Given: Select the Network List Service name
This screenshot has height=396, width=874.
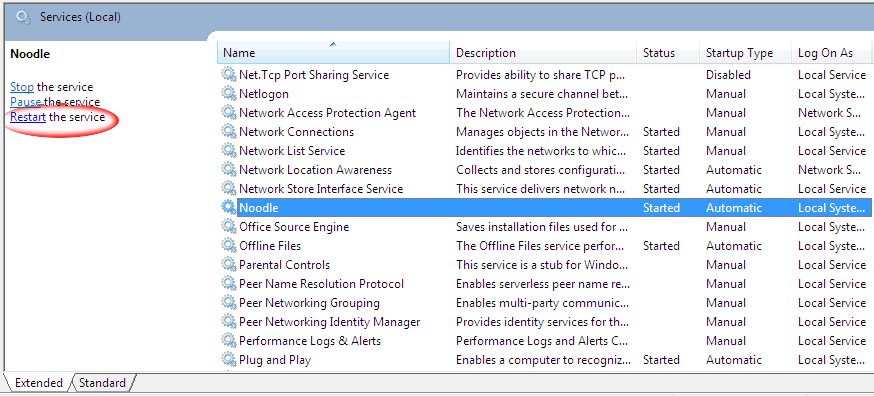Looking at the screenshot, I should [292, 151].
